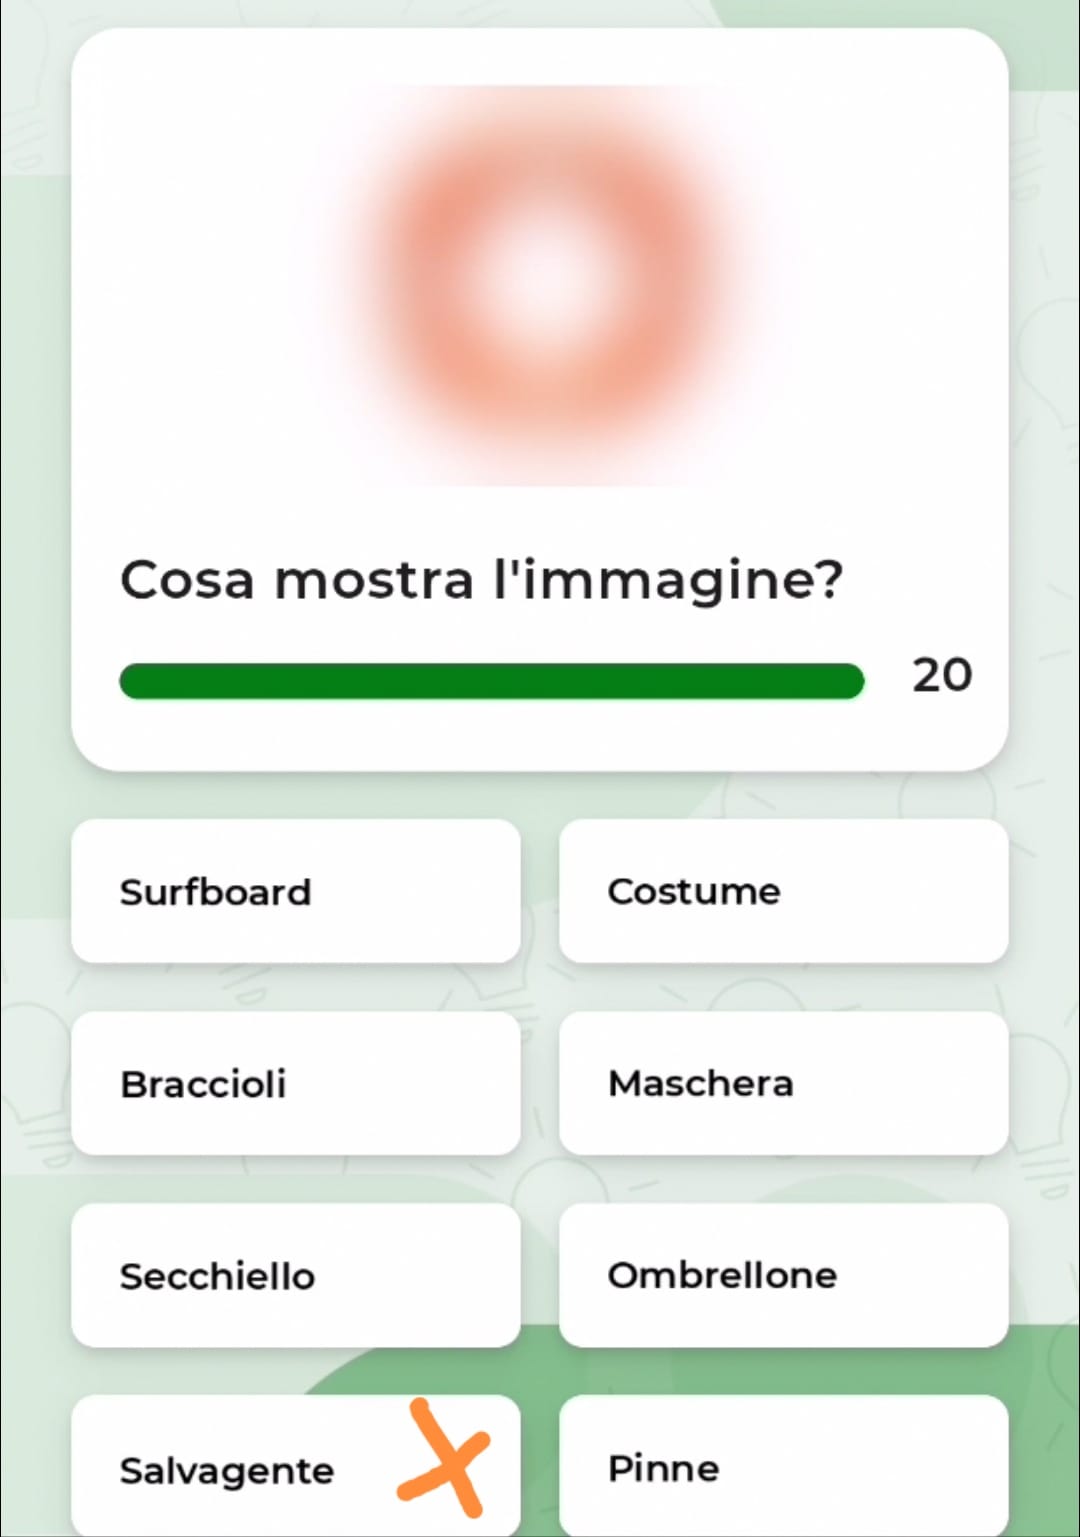This screenshot has height=1537, width=1080.
Task: Select the Maschera answer button
Action: 783,1083
